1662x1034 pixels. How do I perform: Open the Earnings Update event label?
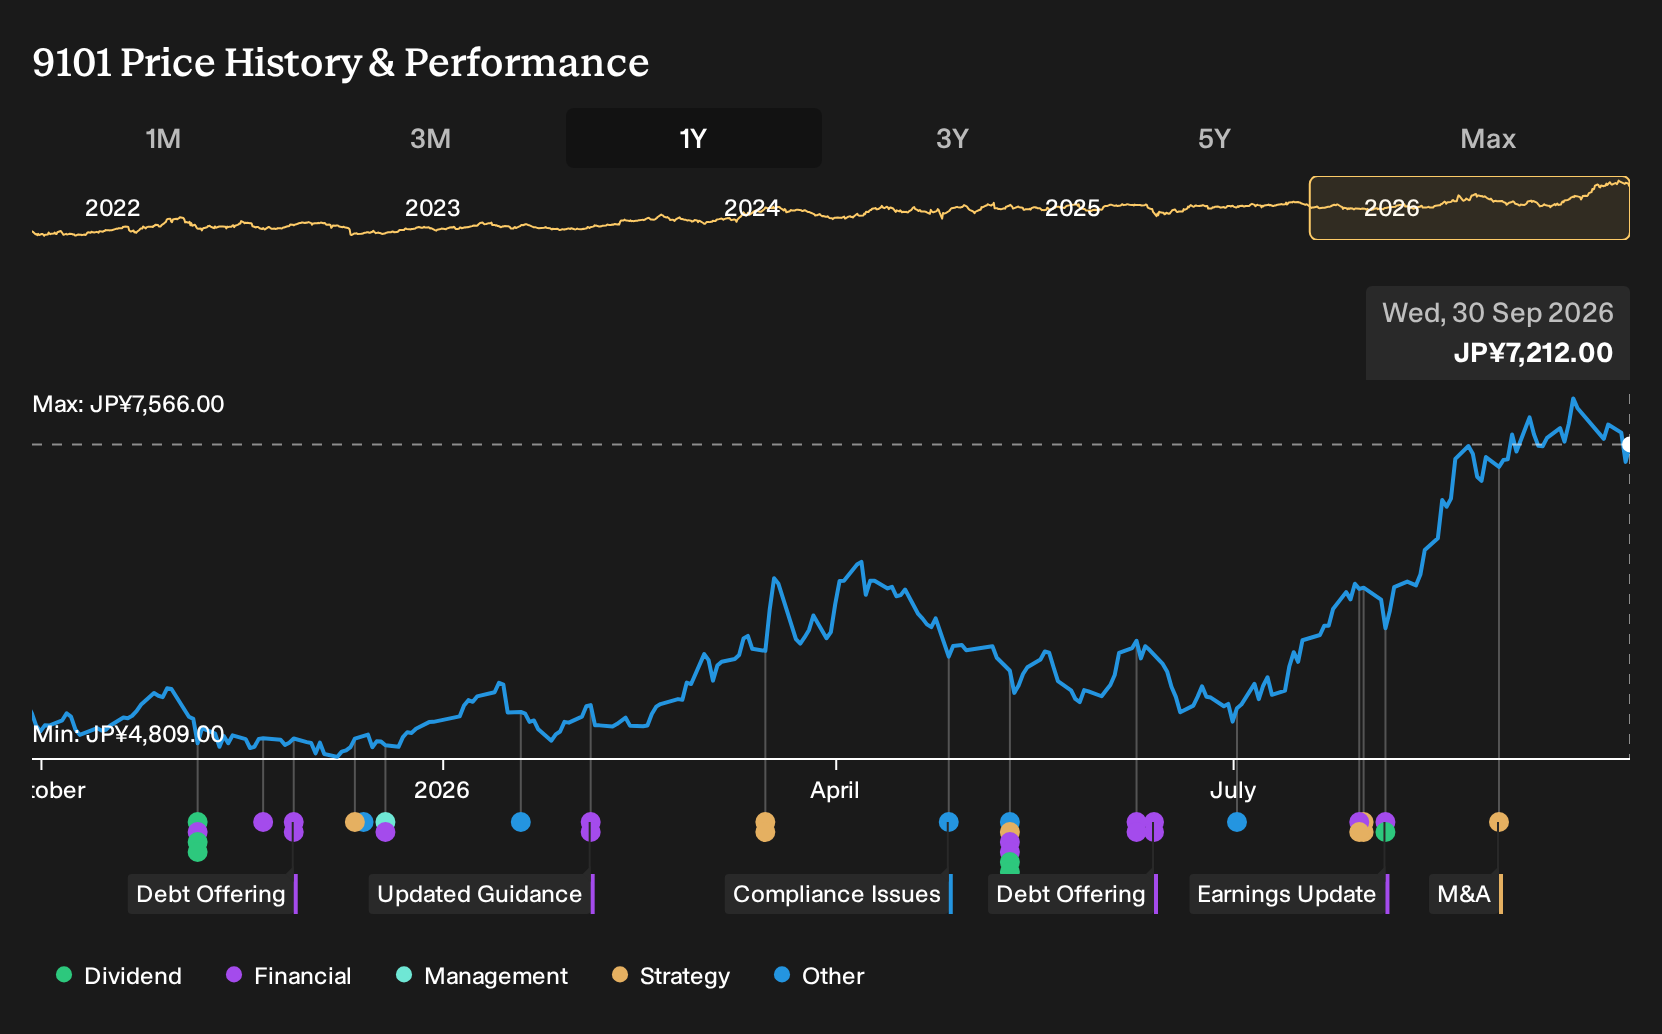(x=1289, y=894)
